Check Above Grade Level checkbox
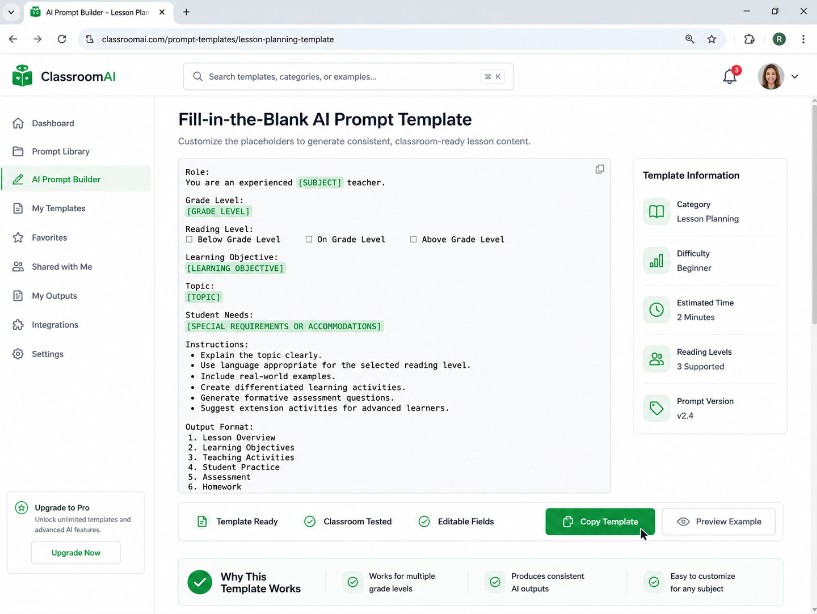817x614 pixels. point(413,239)
